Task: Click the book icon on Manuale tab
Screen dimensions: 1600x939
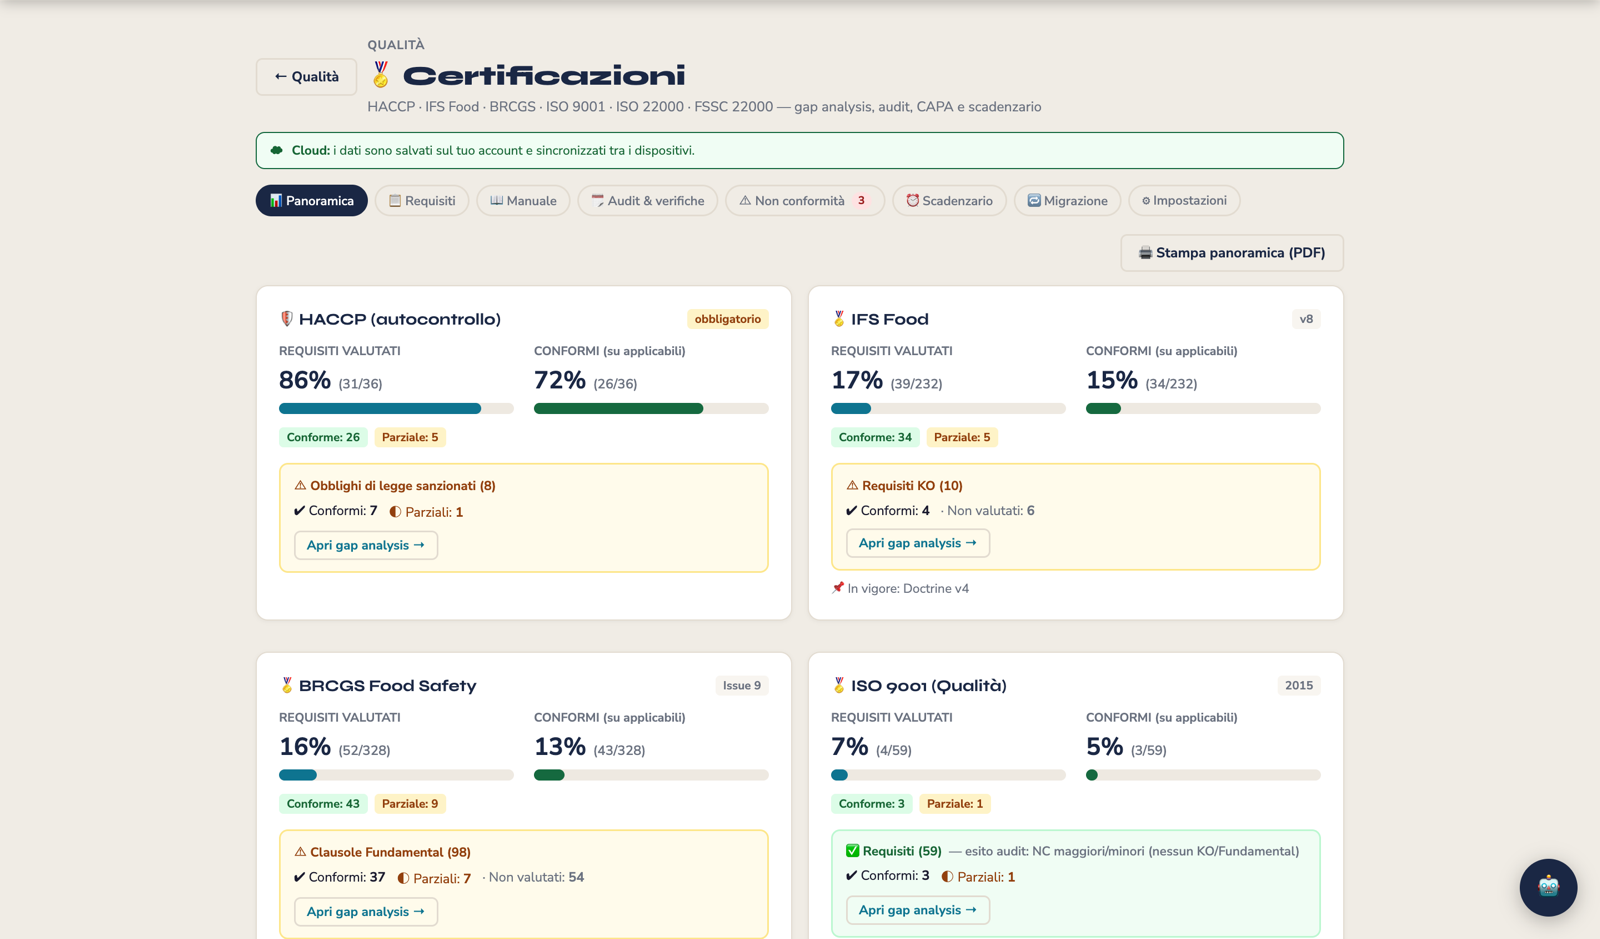Action: pos(496,201)
